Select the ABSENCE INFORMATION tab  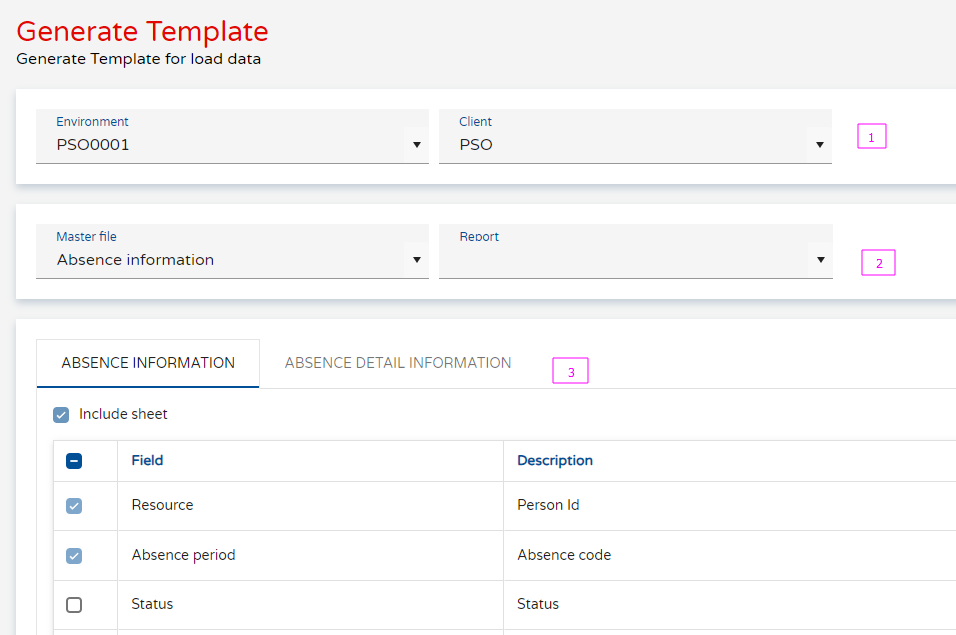[147, 362]
